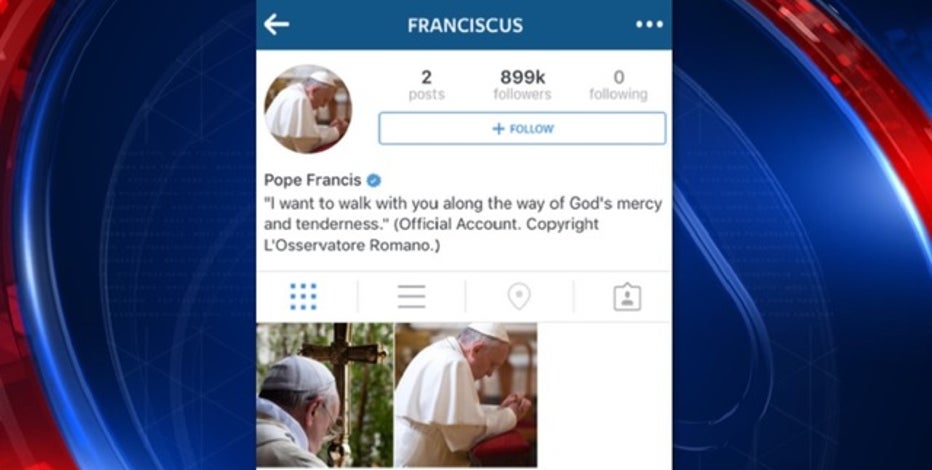Open the 899k followers list

(x=522, y=85)
